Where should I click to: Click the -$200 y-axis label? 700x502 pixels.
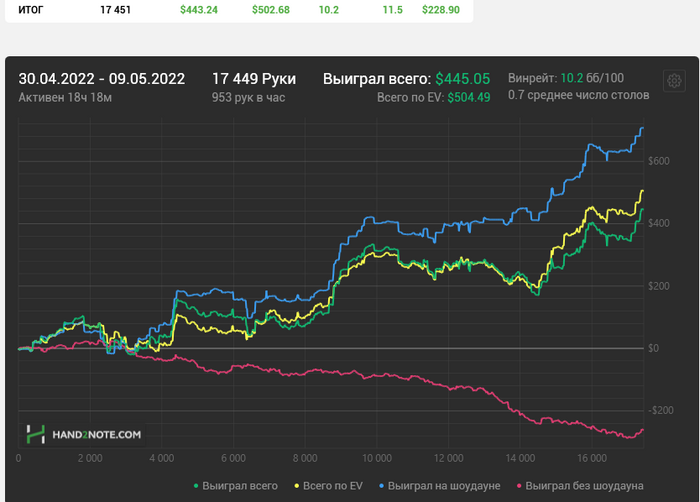tap(661, 410)
